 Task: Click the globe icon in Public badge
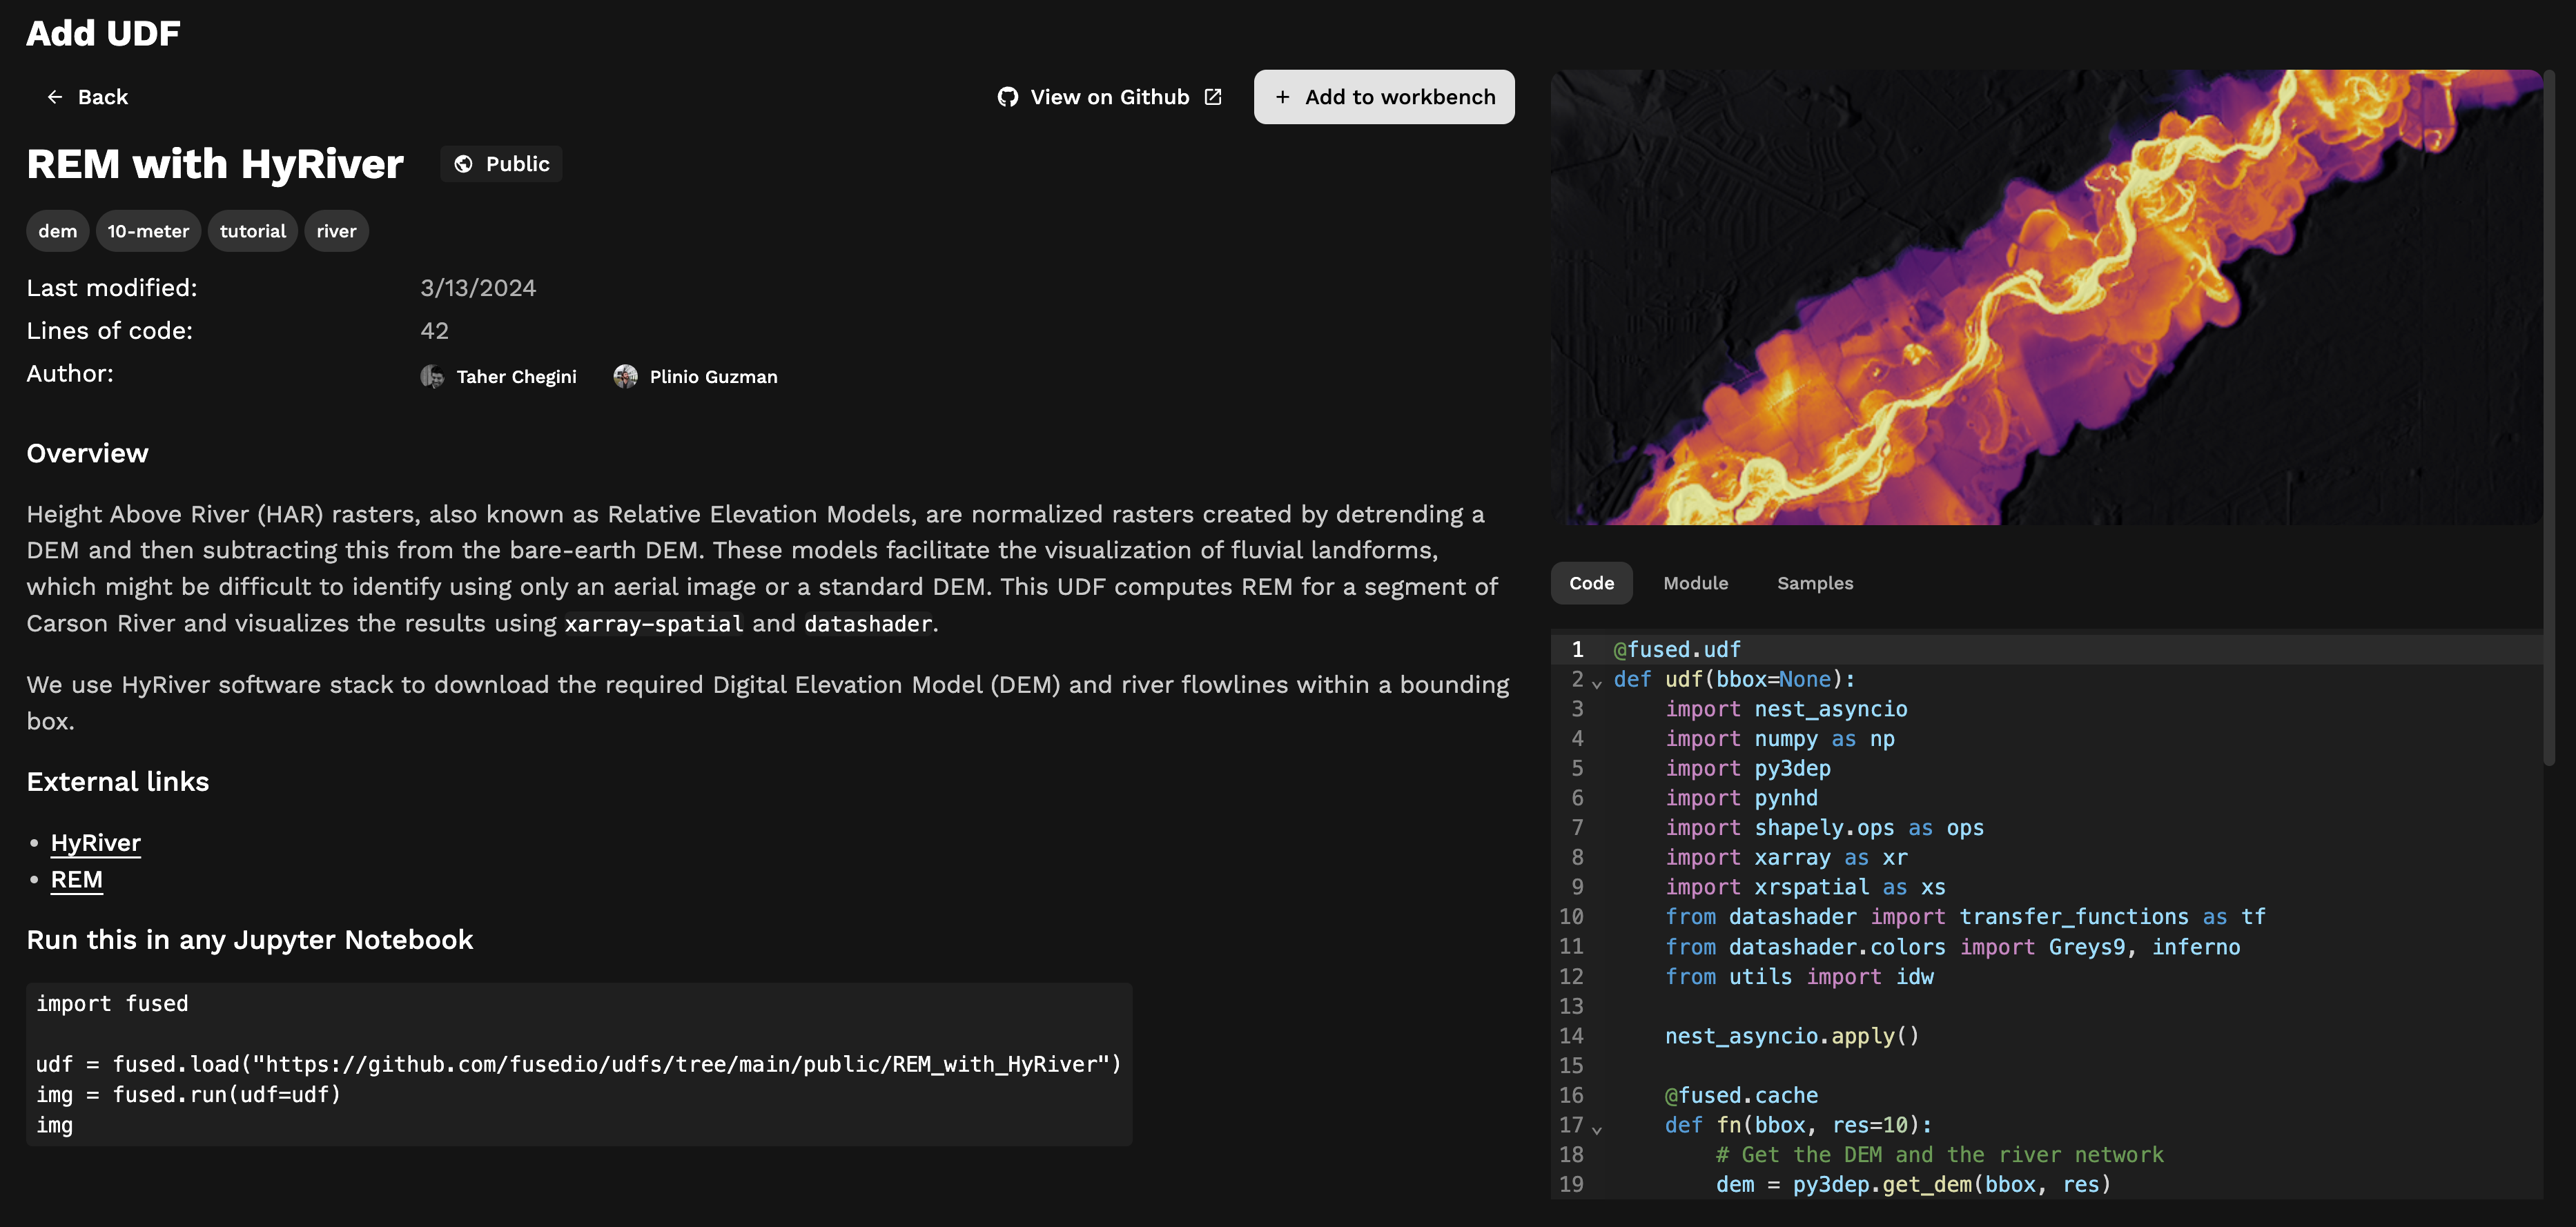click(x=463, y=164)
